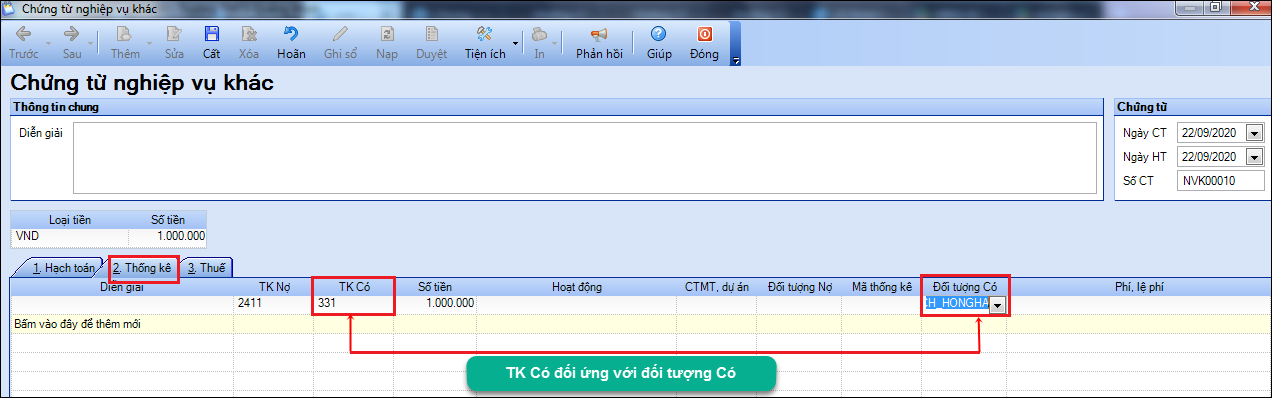
Task: Click the CTMT, dự án column header
Action: 717,287
